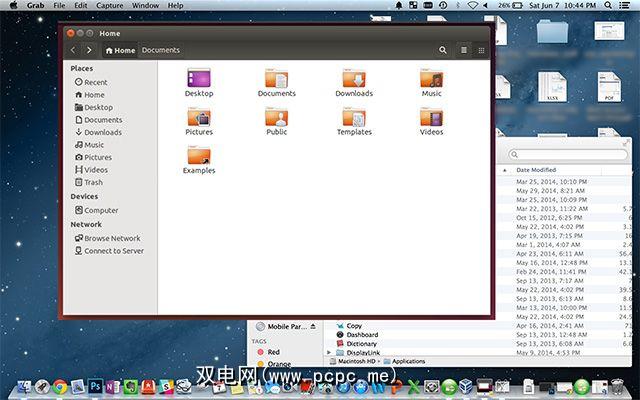Screen dimensions: 640x400
Task: Eject the Mobile Par… volume
Action: point(312,326)
